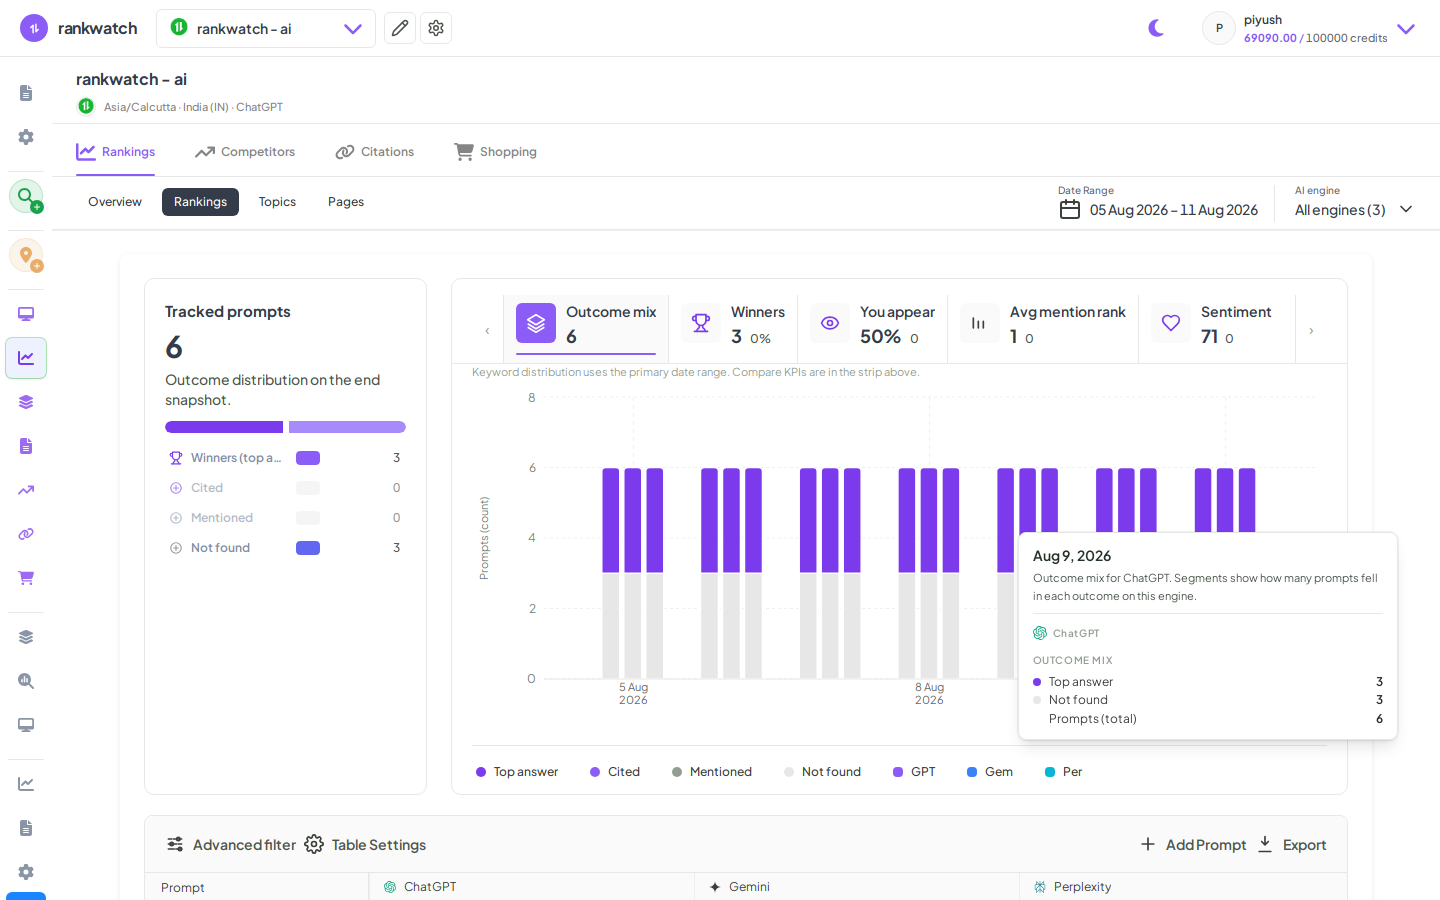Click the purple layers sidebar icon
This screenshot has width=1440, height=900.
26,402
